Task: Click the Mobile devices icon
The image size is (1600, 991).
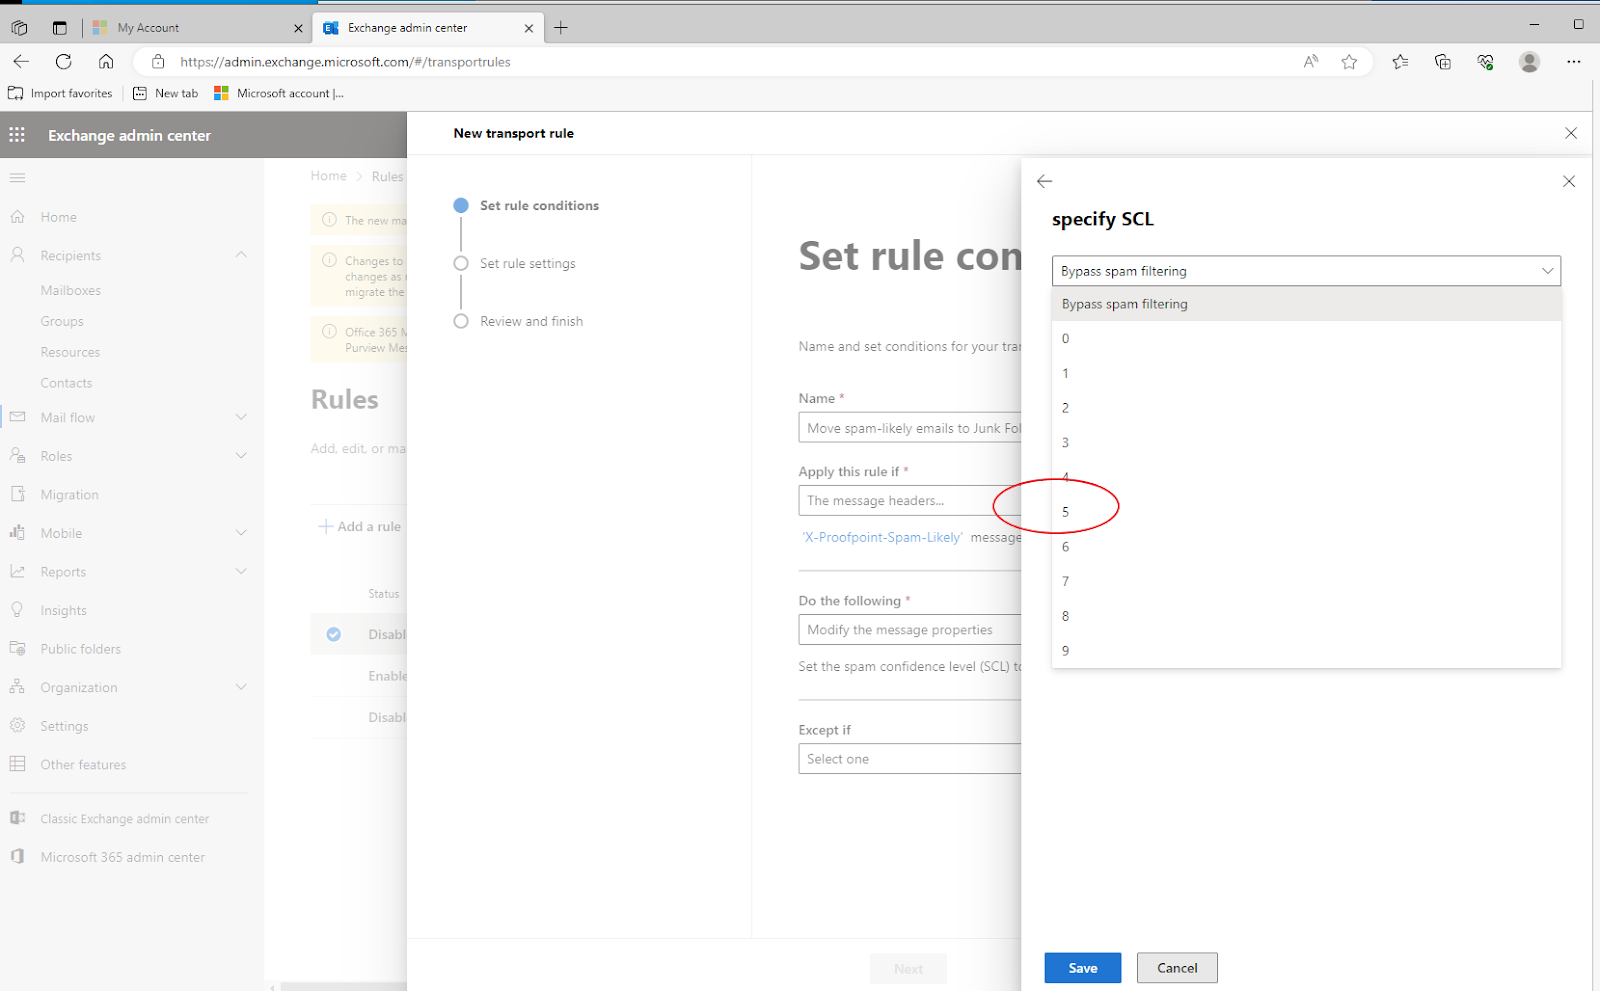Action: coord(17,533)
